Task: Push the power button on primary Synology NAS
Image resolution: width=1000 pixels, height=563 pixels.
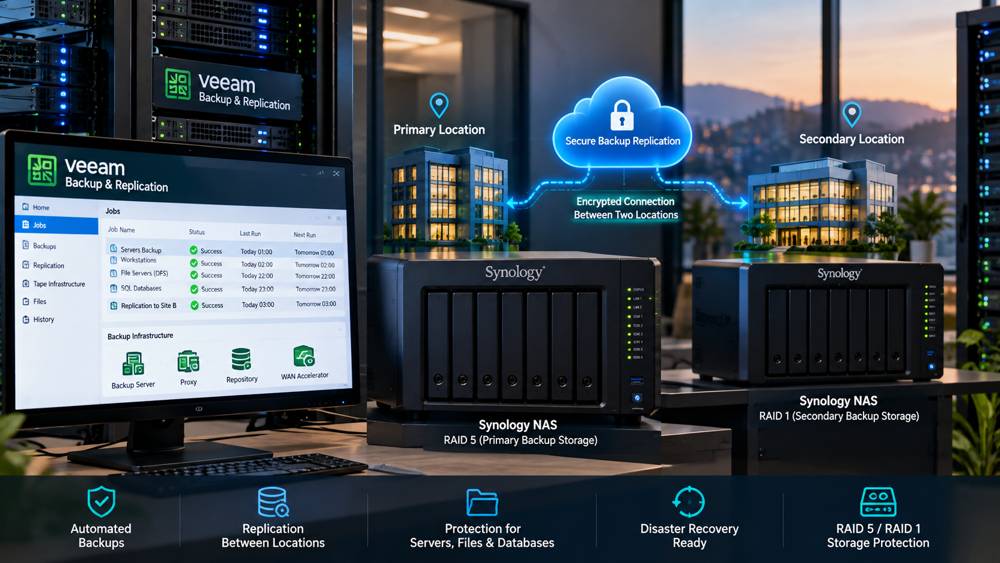Action: [637, 398]
